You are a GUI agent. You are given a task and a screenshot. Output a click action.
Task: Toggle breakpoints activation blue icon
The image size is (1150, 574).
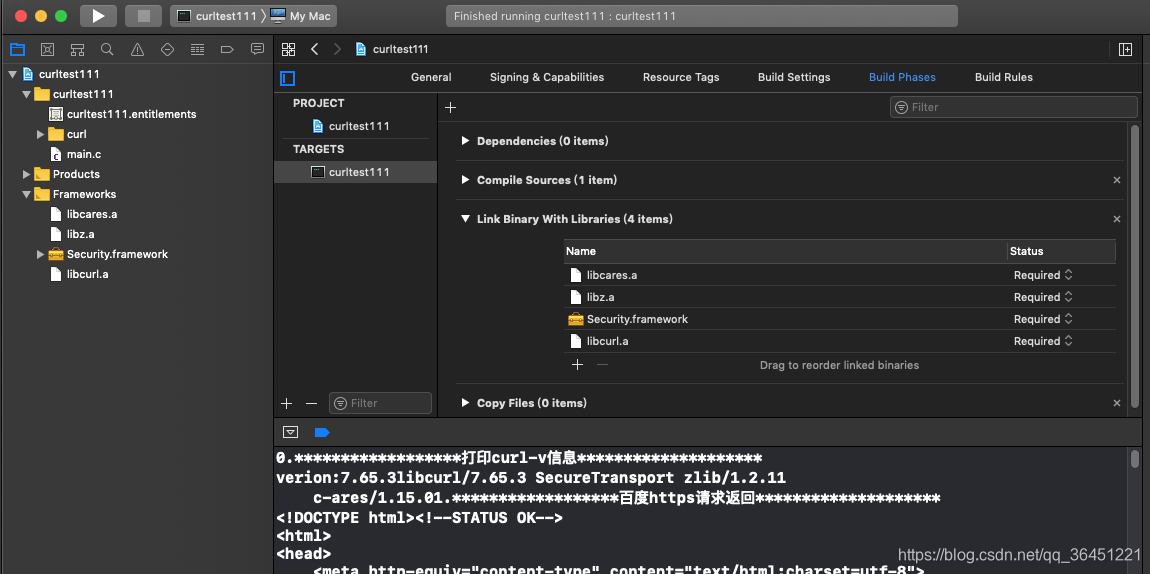click(321, 432)
